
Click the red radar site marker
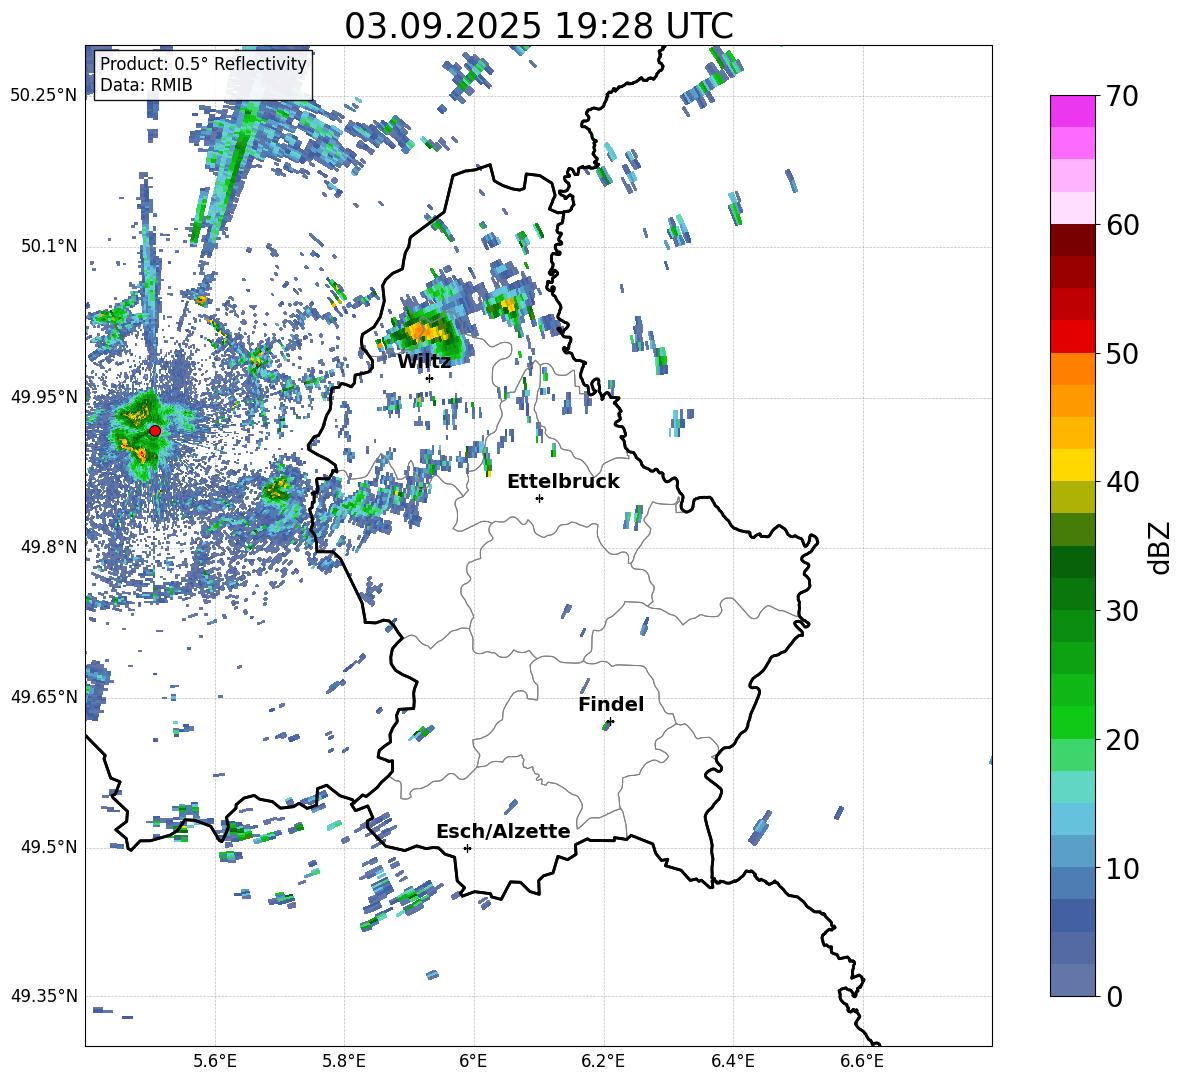(155, 430)
